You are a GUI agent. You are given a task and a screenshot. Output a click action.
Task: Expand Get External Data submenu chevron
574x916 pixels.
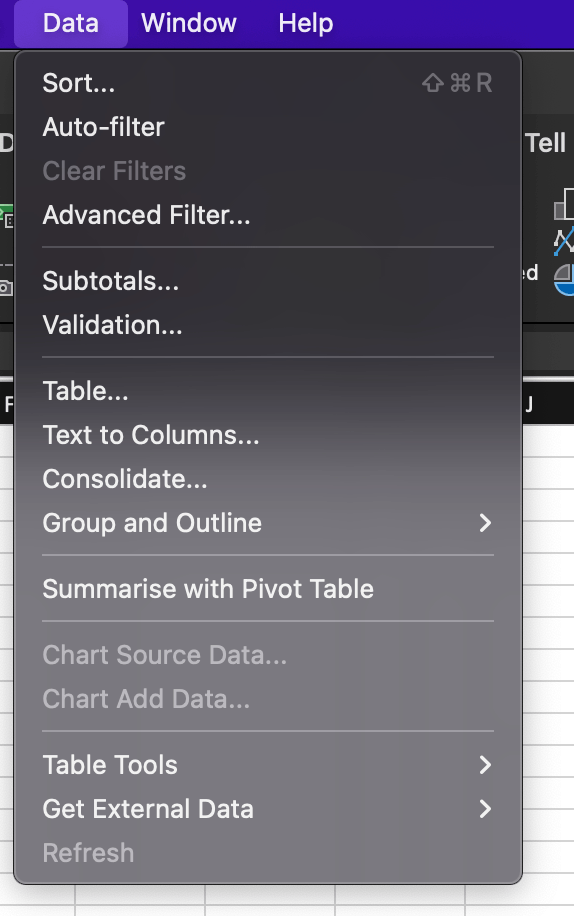point(485,809)
